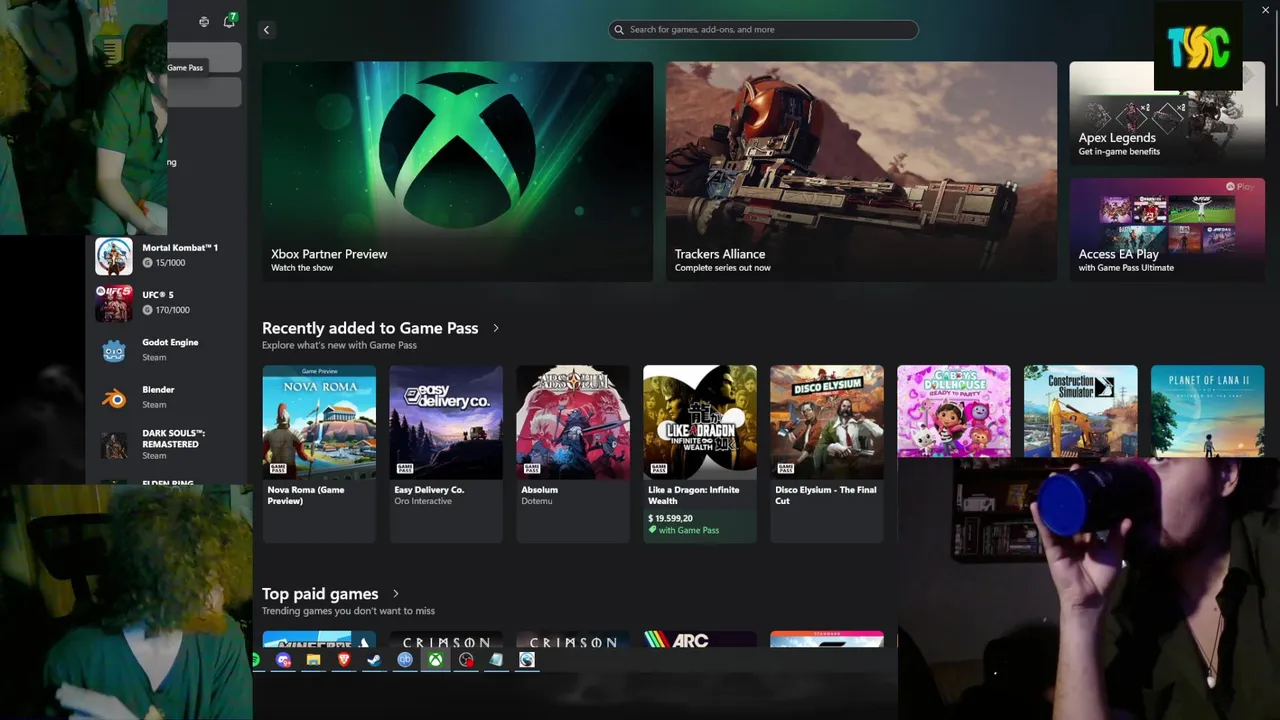Open the notifications bell with badge 7
The image size is (1280, 720).
(229, 21)
